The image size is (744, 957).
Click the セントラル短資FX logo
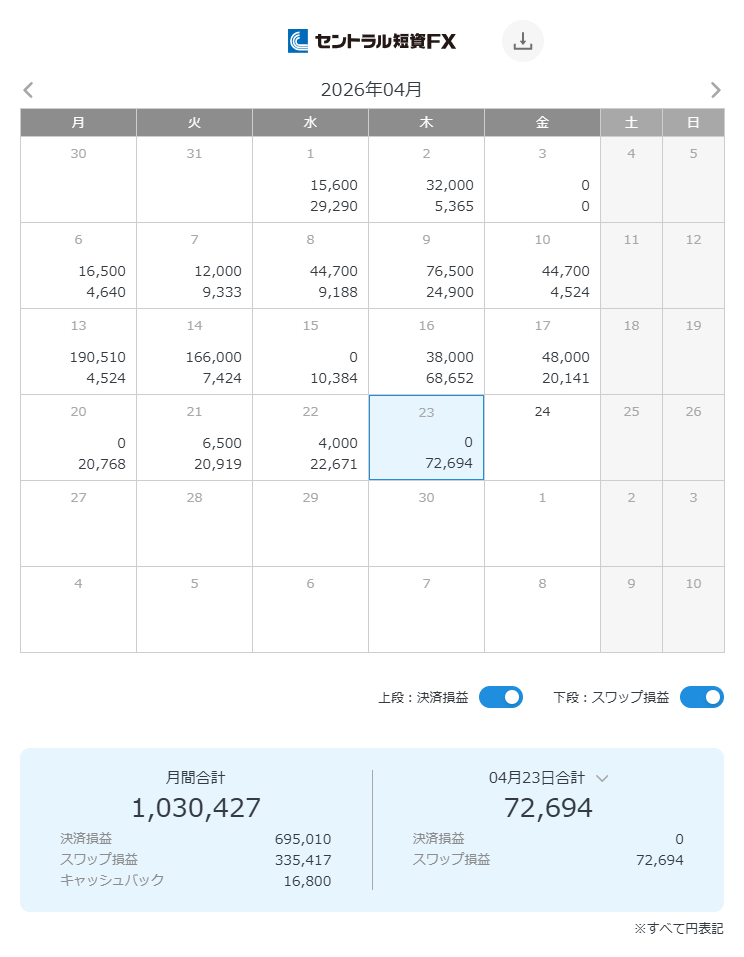tap(372, 41)
